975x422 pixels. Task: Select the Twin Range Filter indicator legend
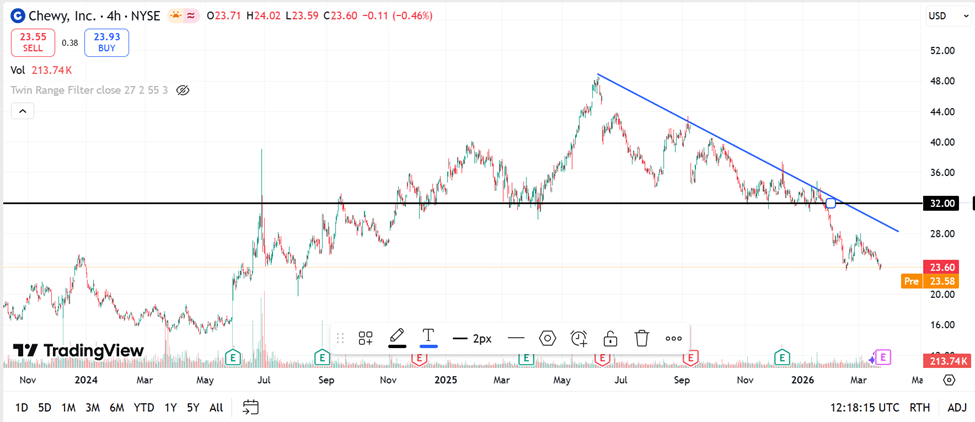pos(89,90)
